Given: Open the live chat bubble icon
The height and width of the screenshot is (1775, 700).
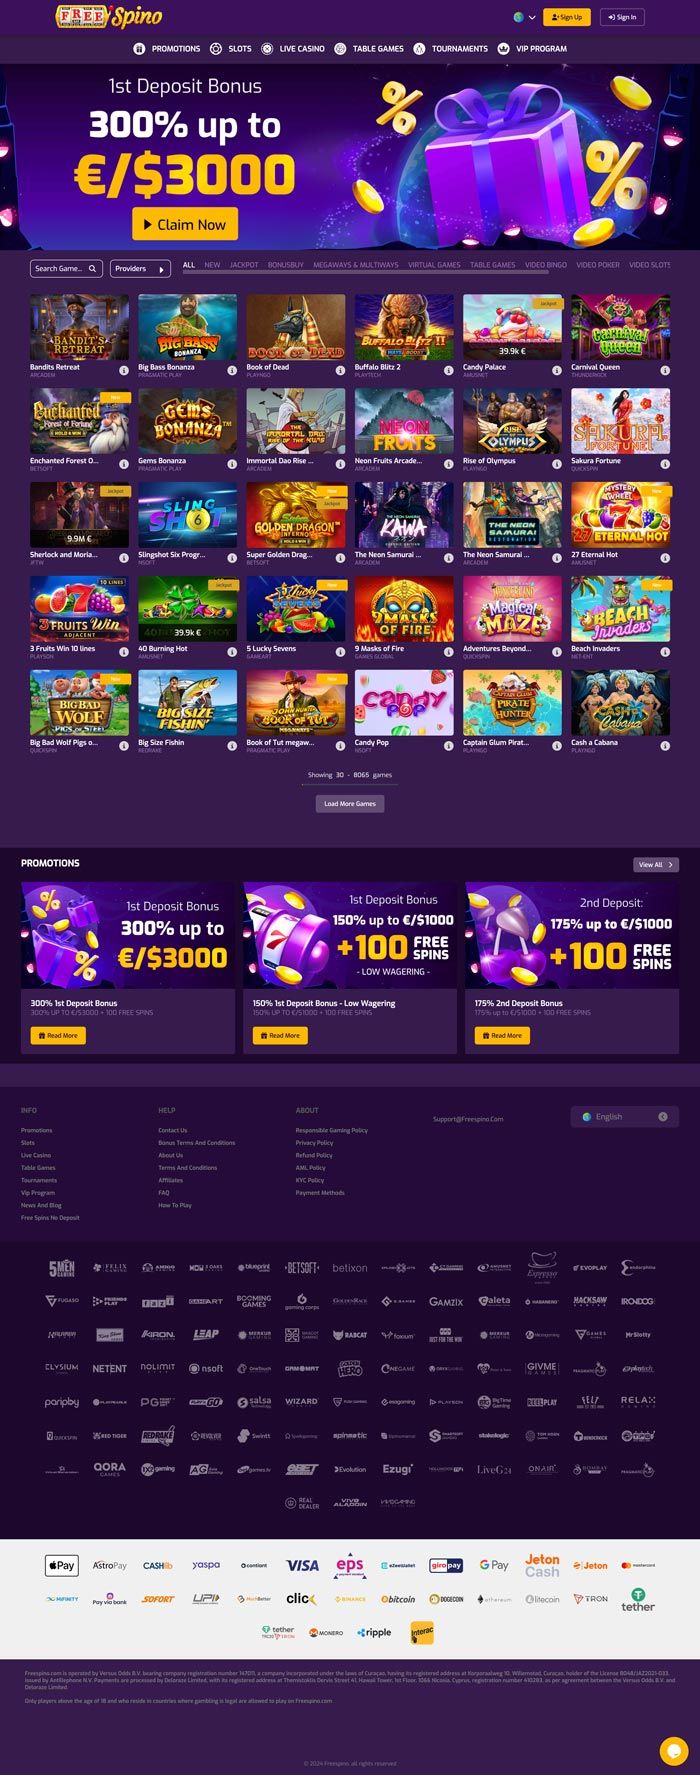Looking at the screenshot, I should coord(674,1751).
